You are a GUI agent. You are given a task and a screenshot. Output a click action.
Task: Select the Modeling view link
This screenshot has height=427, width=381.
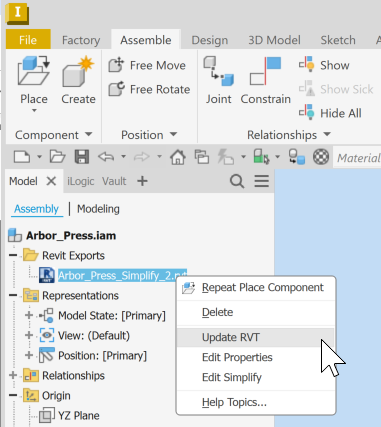[x=98, y=209]
